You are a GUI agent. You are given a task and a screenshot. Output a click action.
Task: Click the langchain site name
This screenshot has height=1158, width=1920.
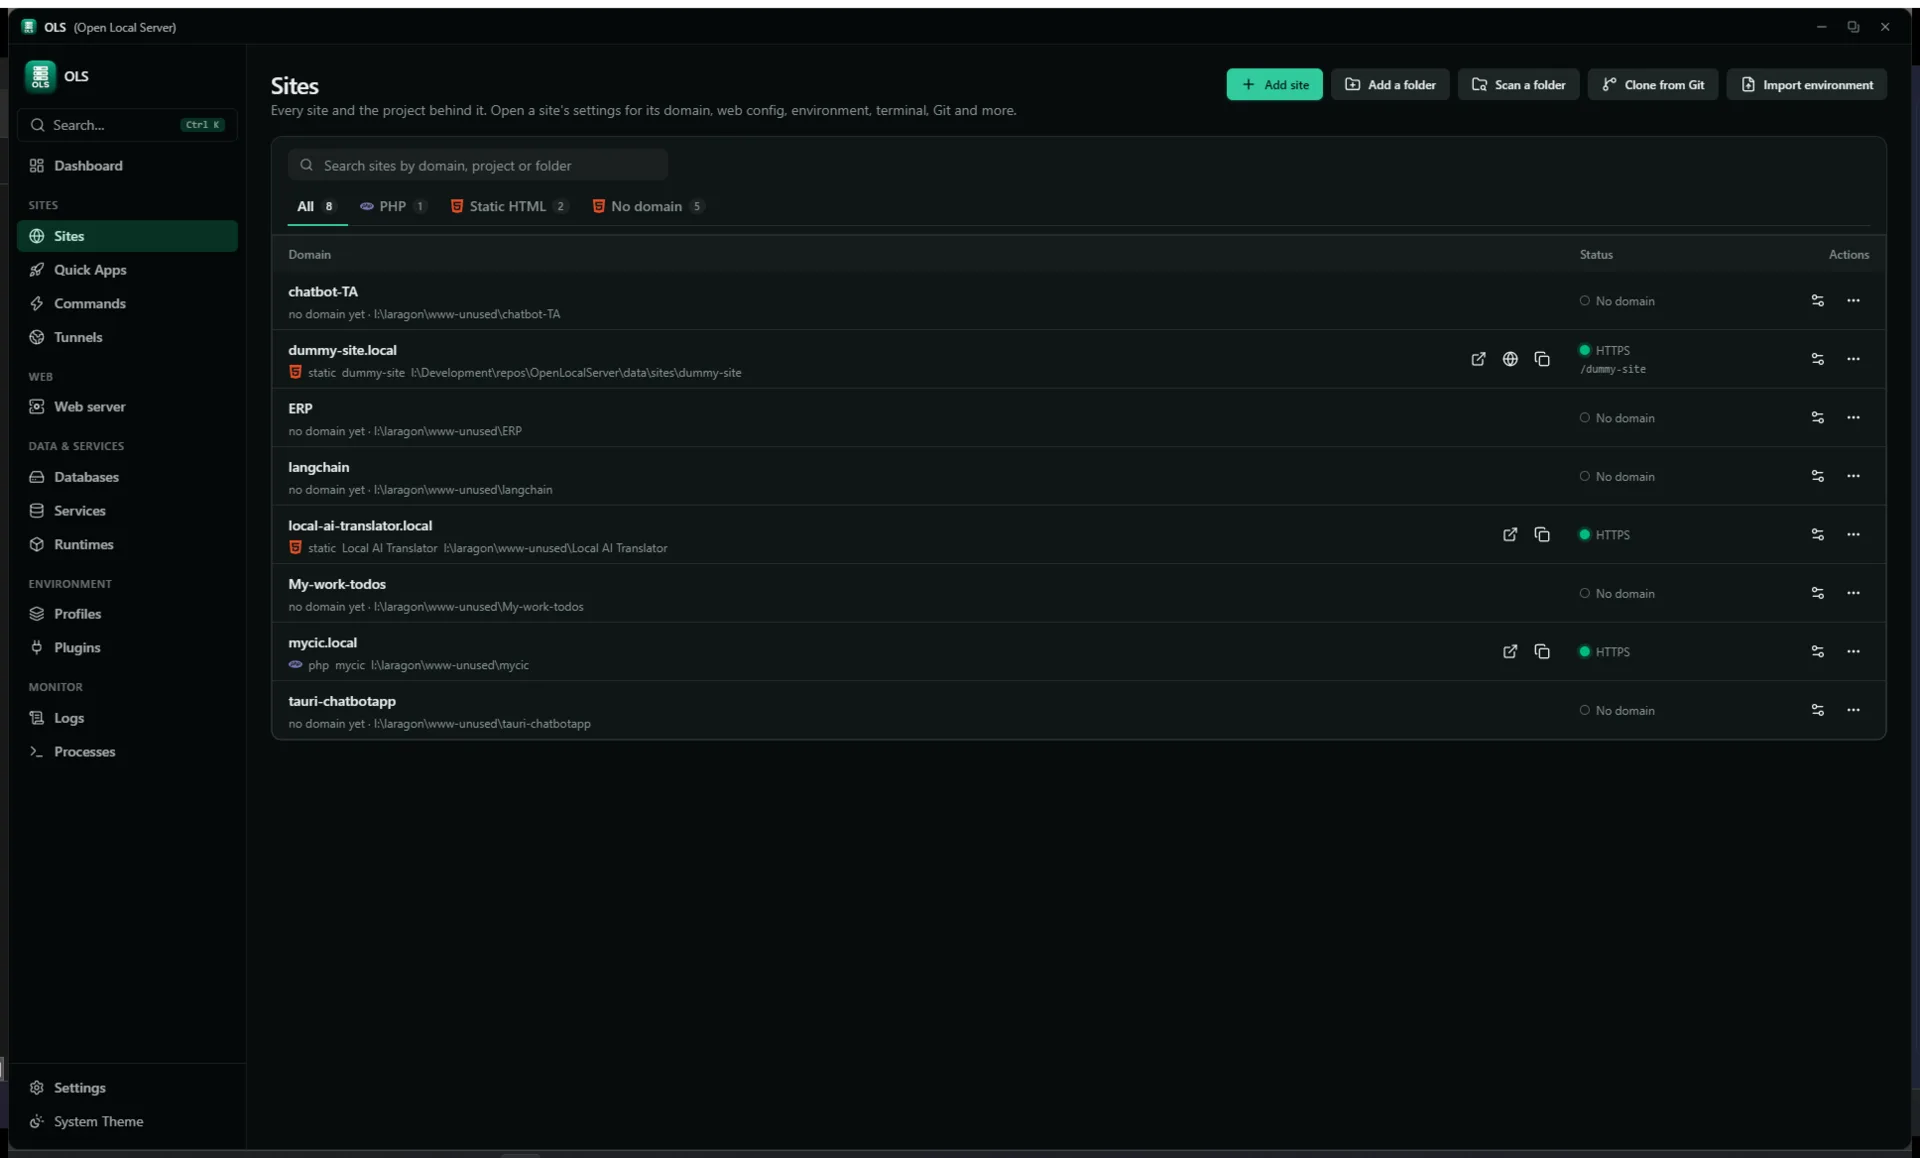point(319,467)
